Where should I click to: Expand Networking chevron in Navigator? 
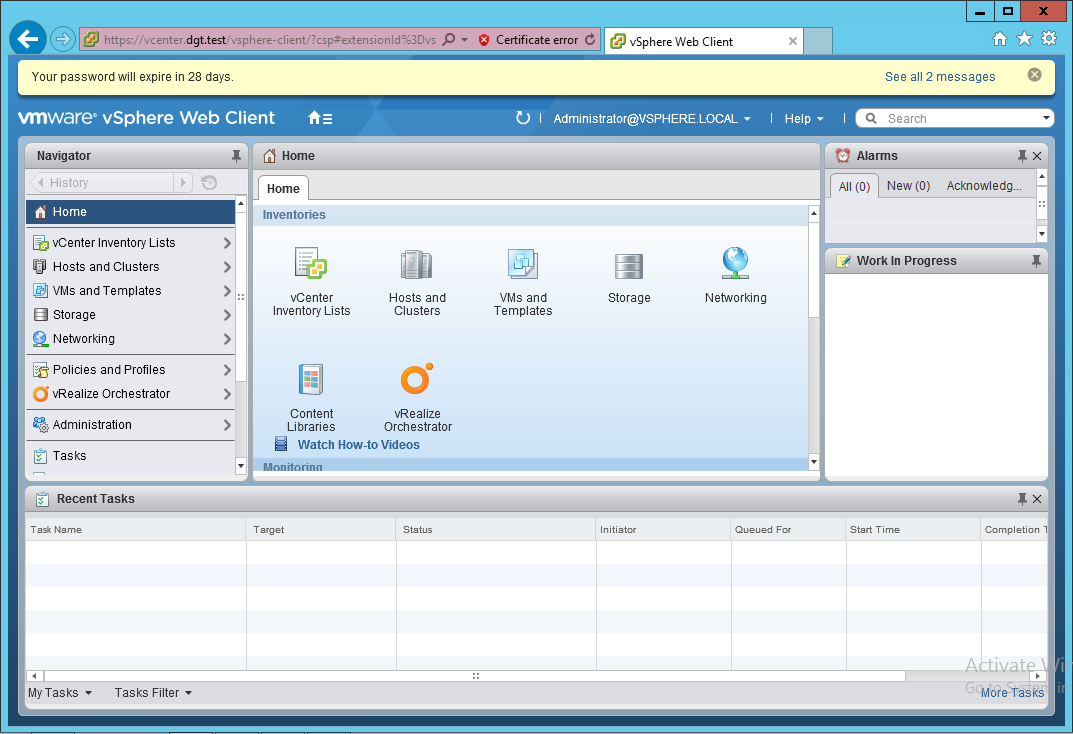click(x=227, y=339)
